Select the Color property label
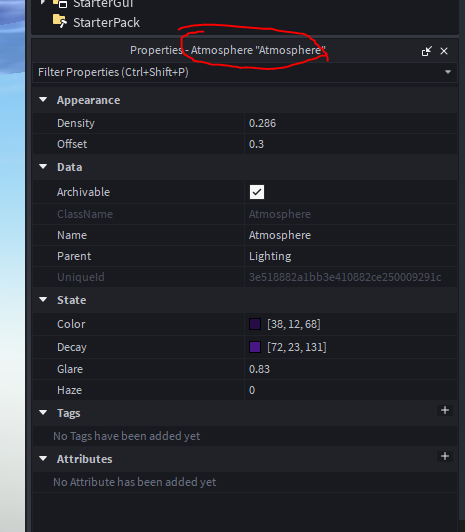This screenshot has height=532, width=465. click(x=71, y=324)
